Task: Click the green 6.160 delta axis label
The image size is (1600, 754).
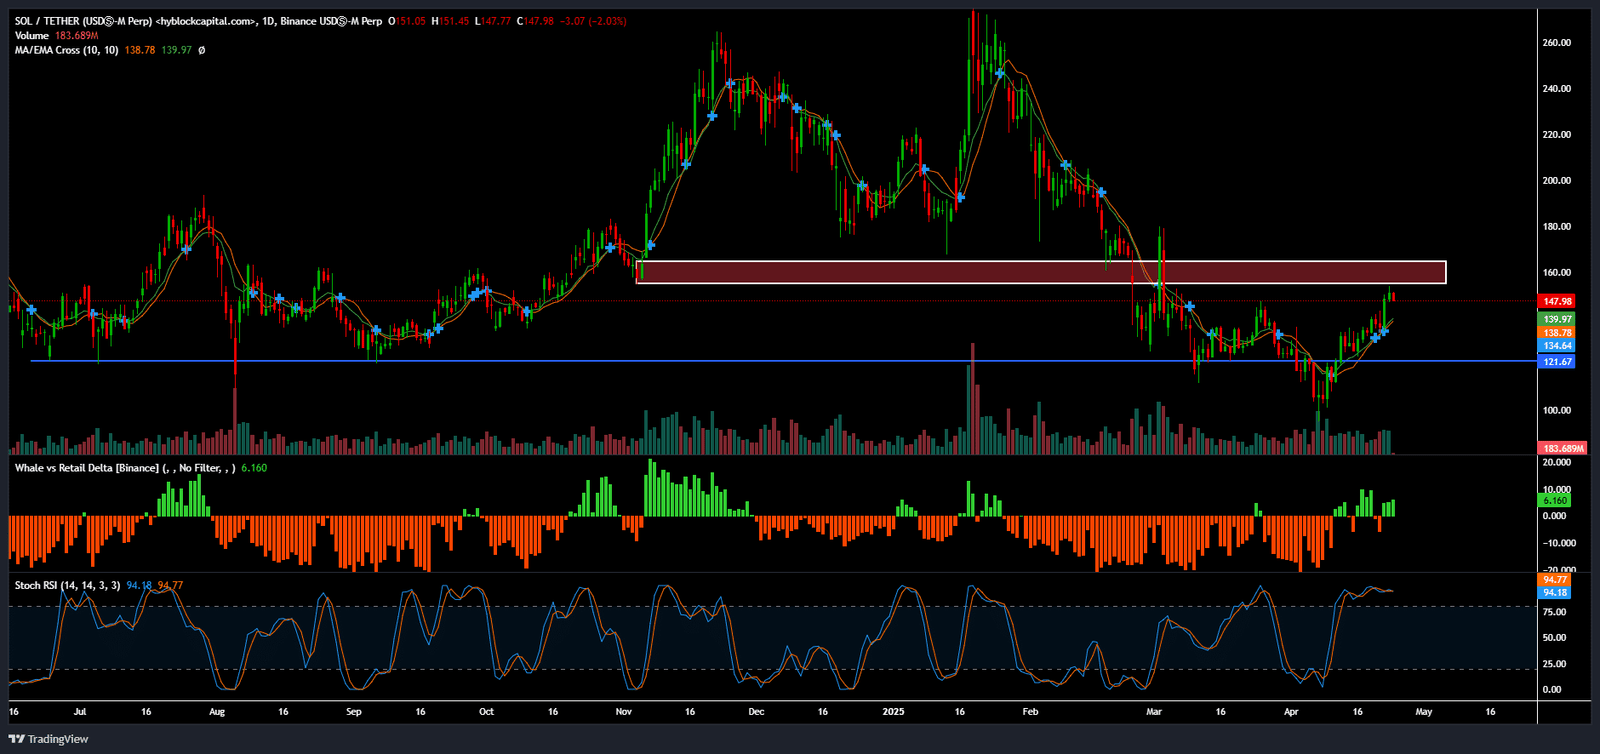Action: click(1554, 500)
